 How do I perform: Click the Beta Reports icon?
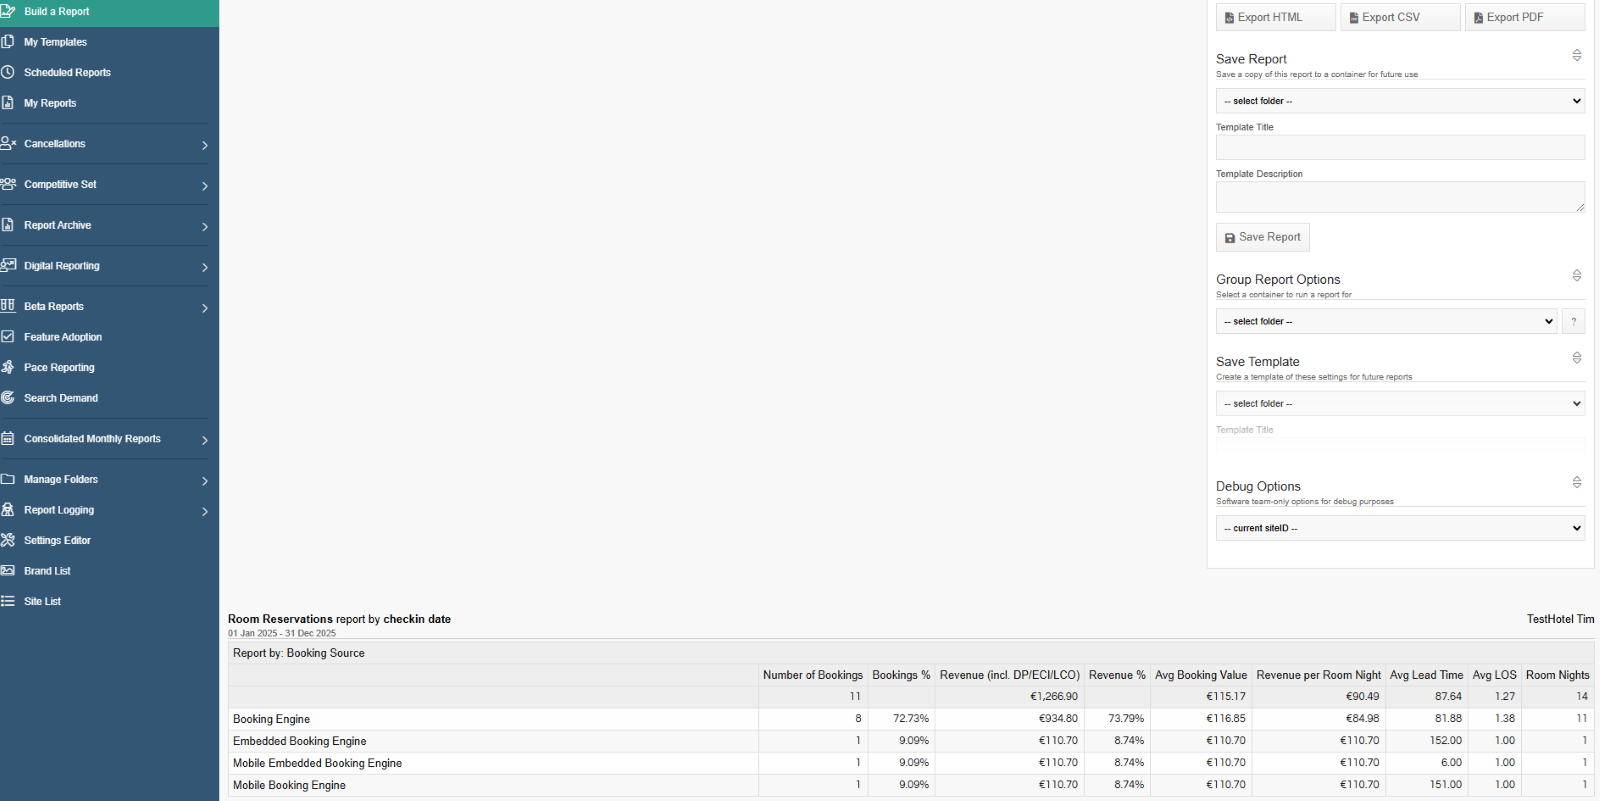point(7,306)
